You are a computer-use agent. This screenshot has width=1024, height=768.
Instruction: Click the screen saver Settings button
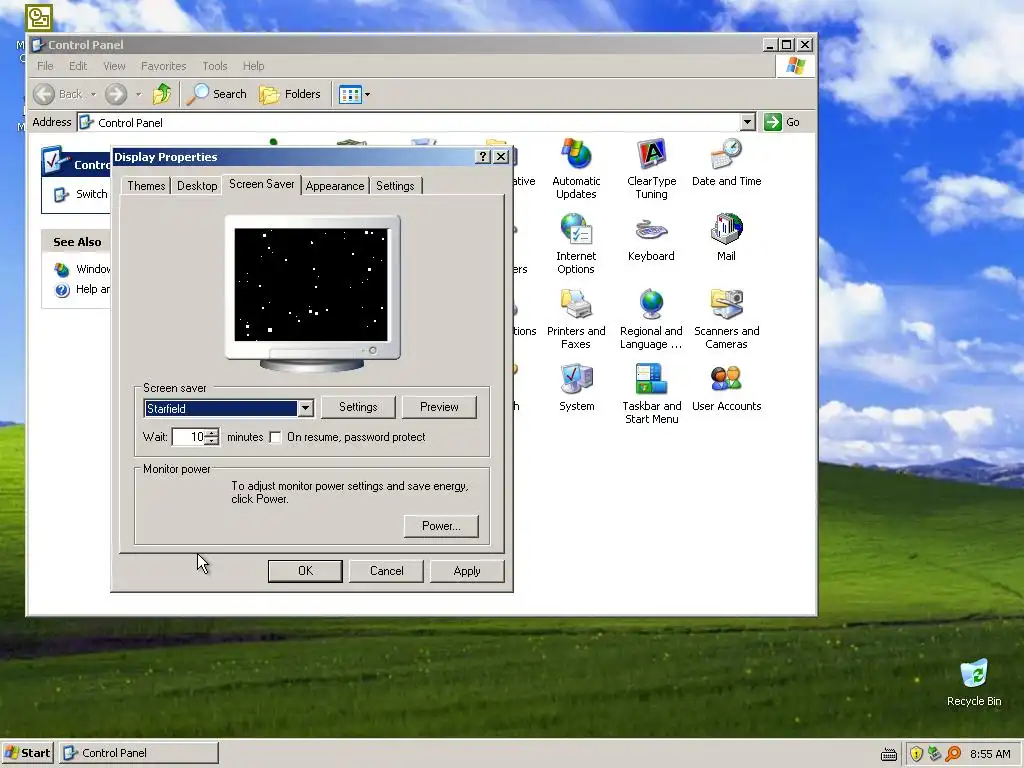pos(358,407)
